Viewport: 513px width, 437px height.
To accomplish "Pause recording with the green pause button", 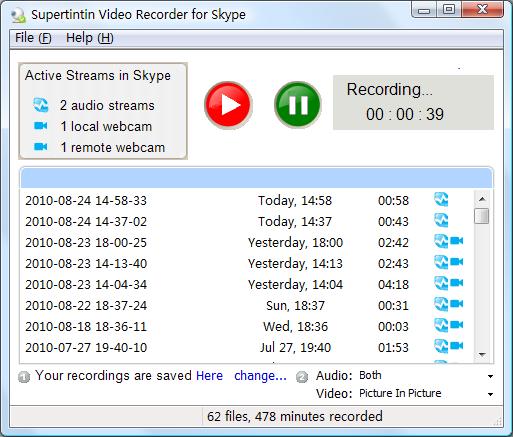I will tap(298, 105).
